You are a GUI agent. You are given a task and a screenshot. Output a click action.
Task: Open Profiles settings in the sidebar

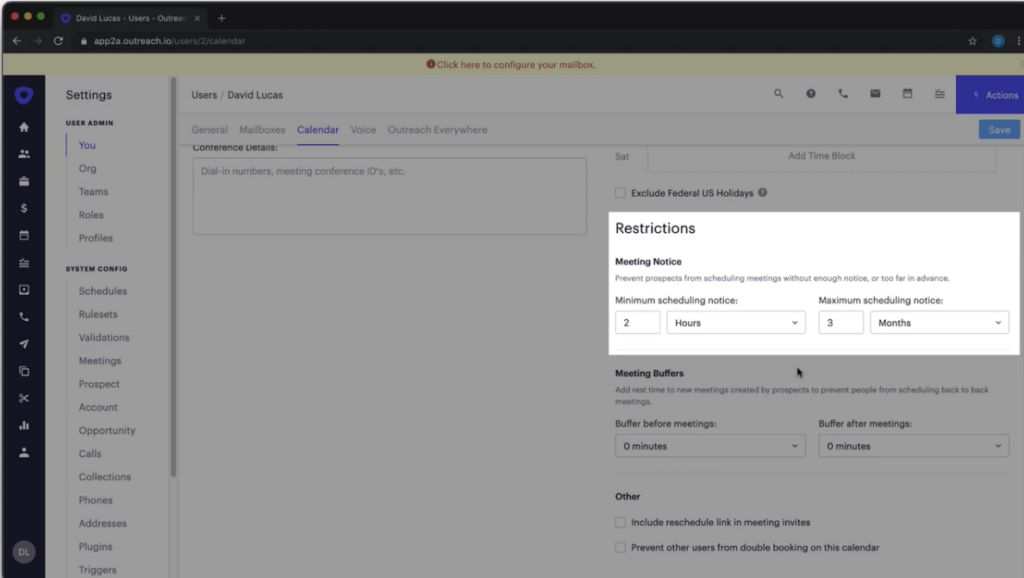click(x=95, y=238)
